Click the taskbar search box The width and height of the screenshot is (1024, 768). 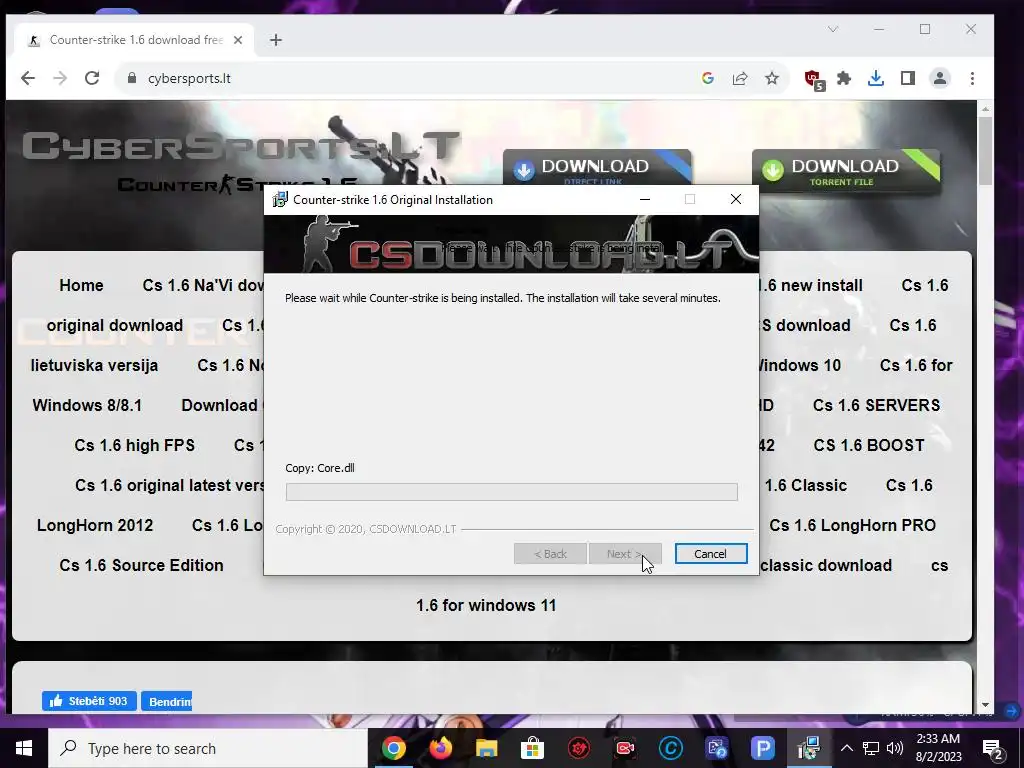coord(208,748)
